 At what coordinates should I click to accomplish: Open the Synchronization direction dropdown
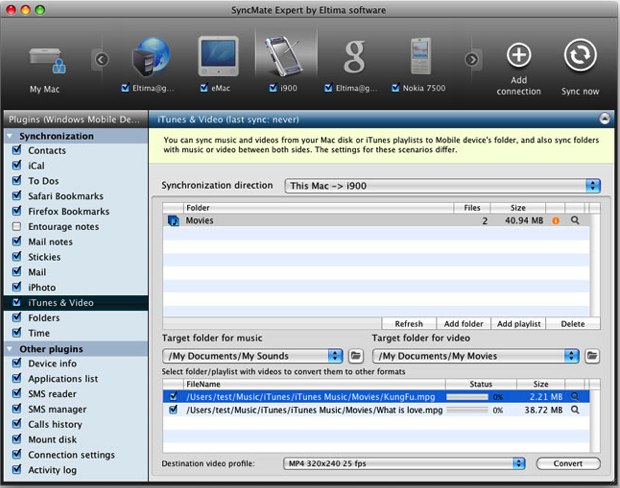(442, 185)
